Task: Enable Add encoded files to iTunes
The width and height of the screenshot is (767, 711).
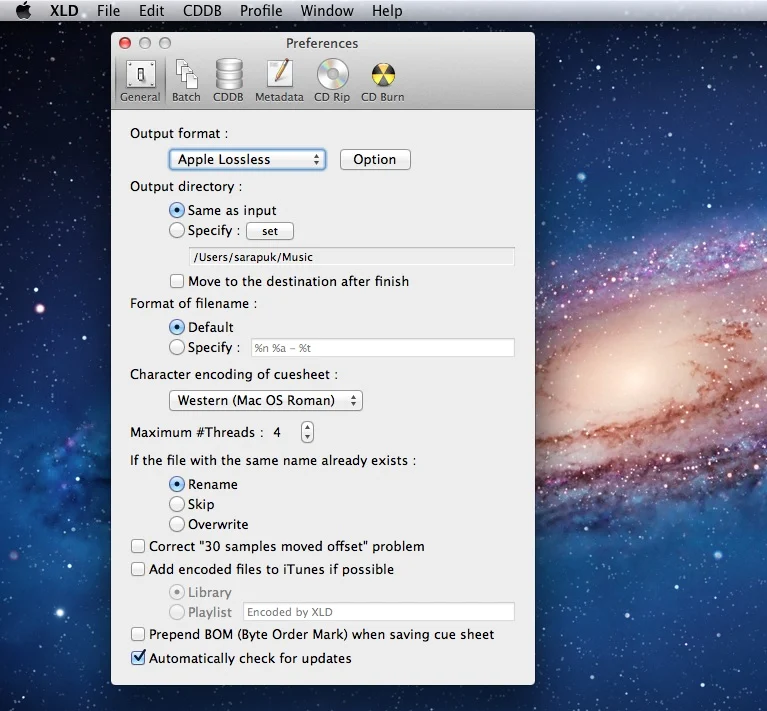Action: tap(138, 569)
